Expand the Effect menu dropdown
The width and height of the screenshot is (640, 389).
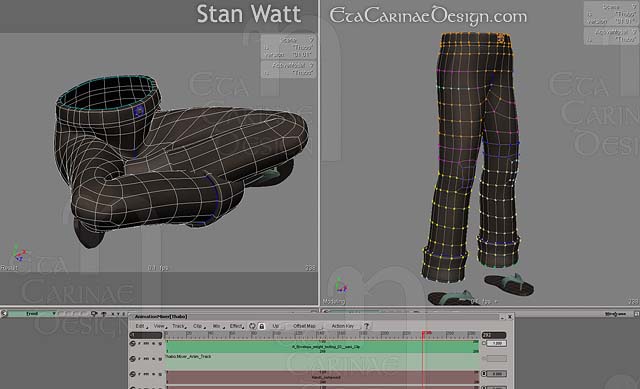tap(236, 326)
